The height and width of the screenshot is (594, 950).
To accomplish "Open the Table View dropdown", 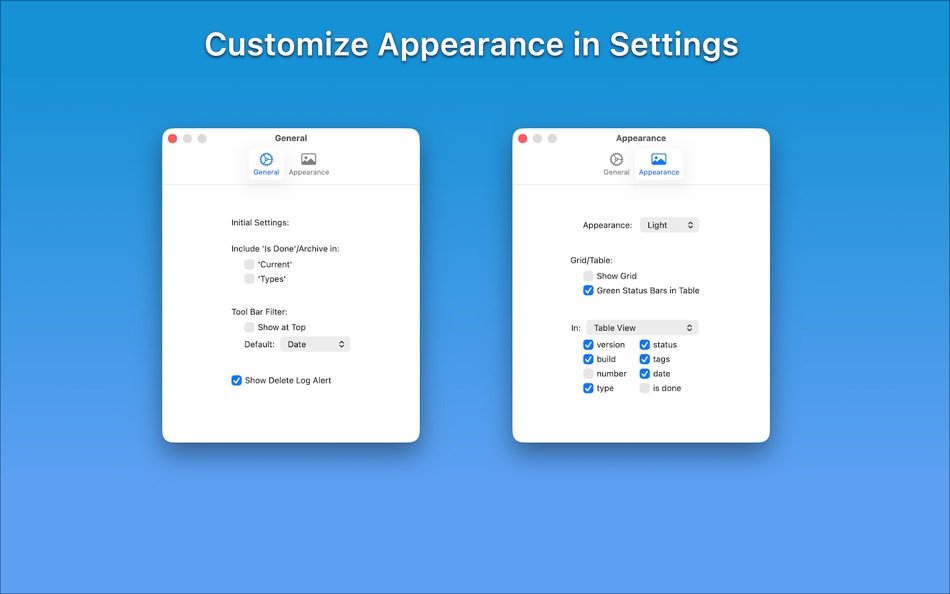I will 642,327.
